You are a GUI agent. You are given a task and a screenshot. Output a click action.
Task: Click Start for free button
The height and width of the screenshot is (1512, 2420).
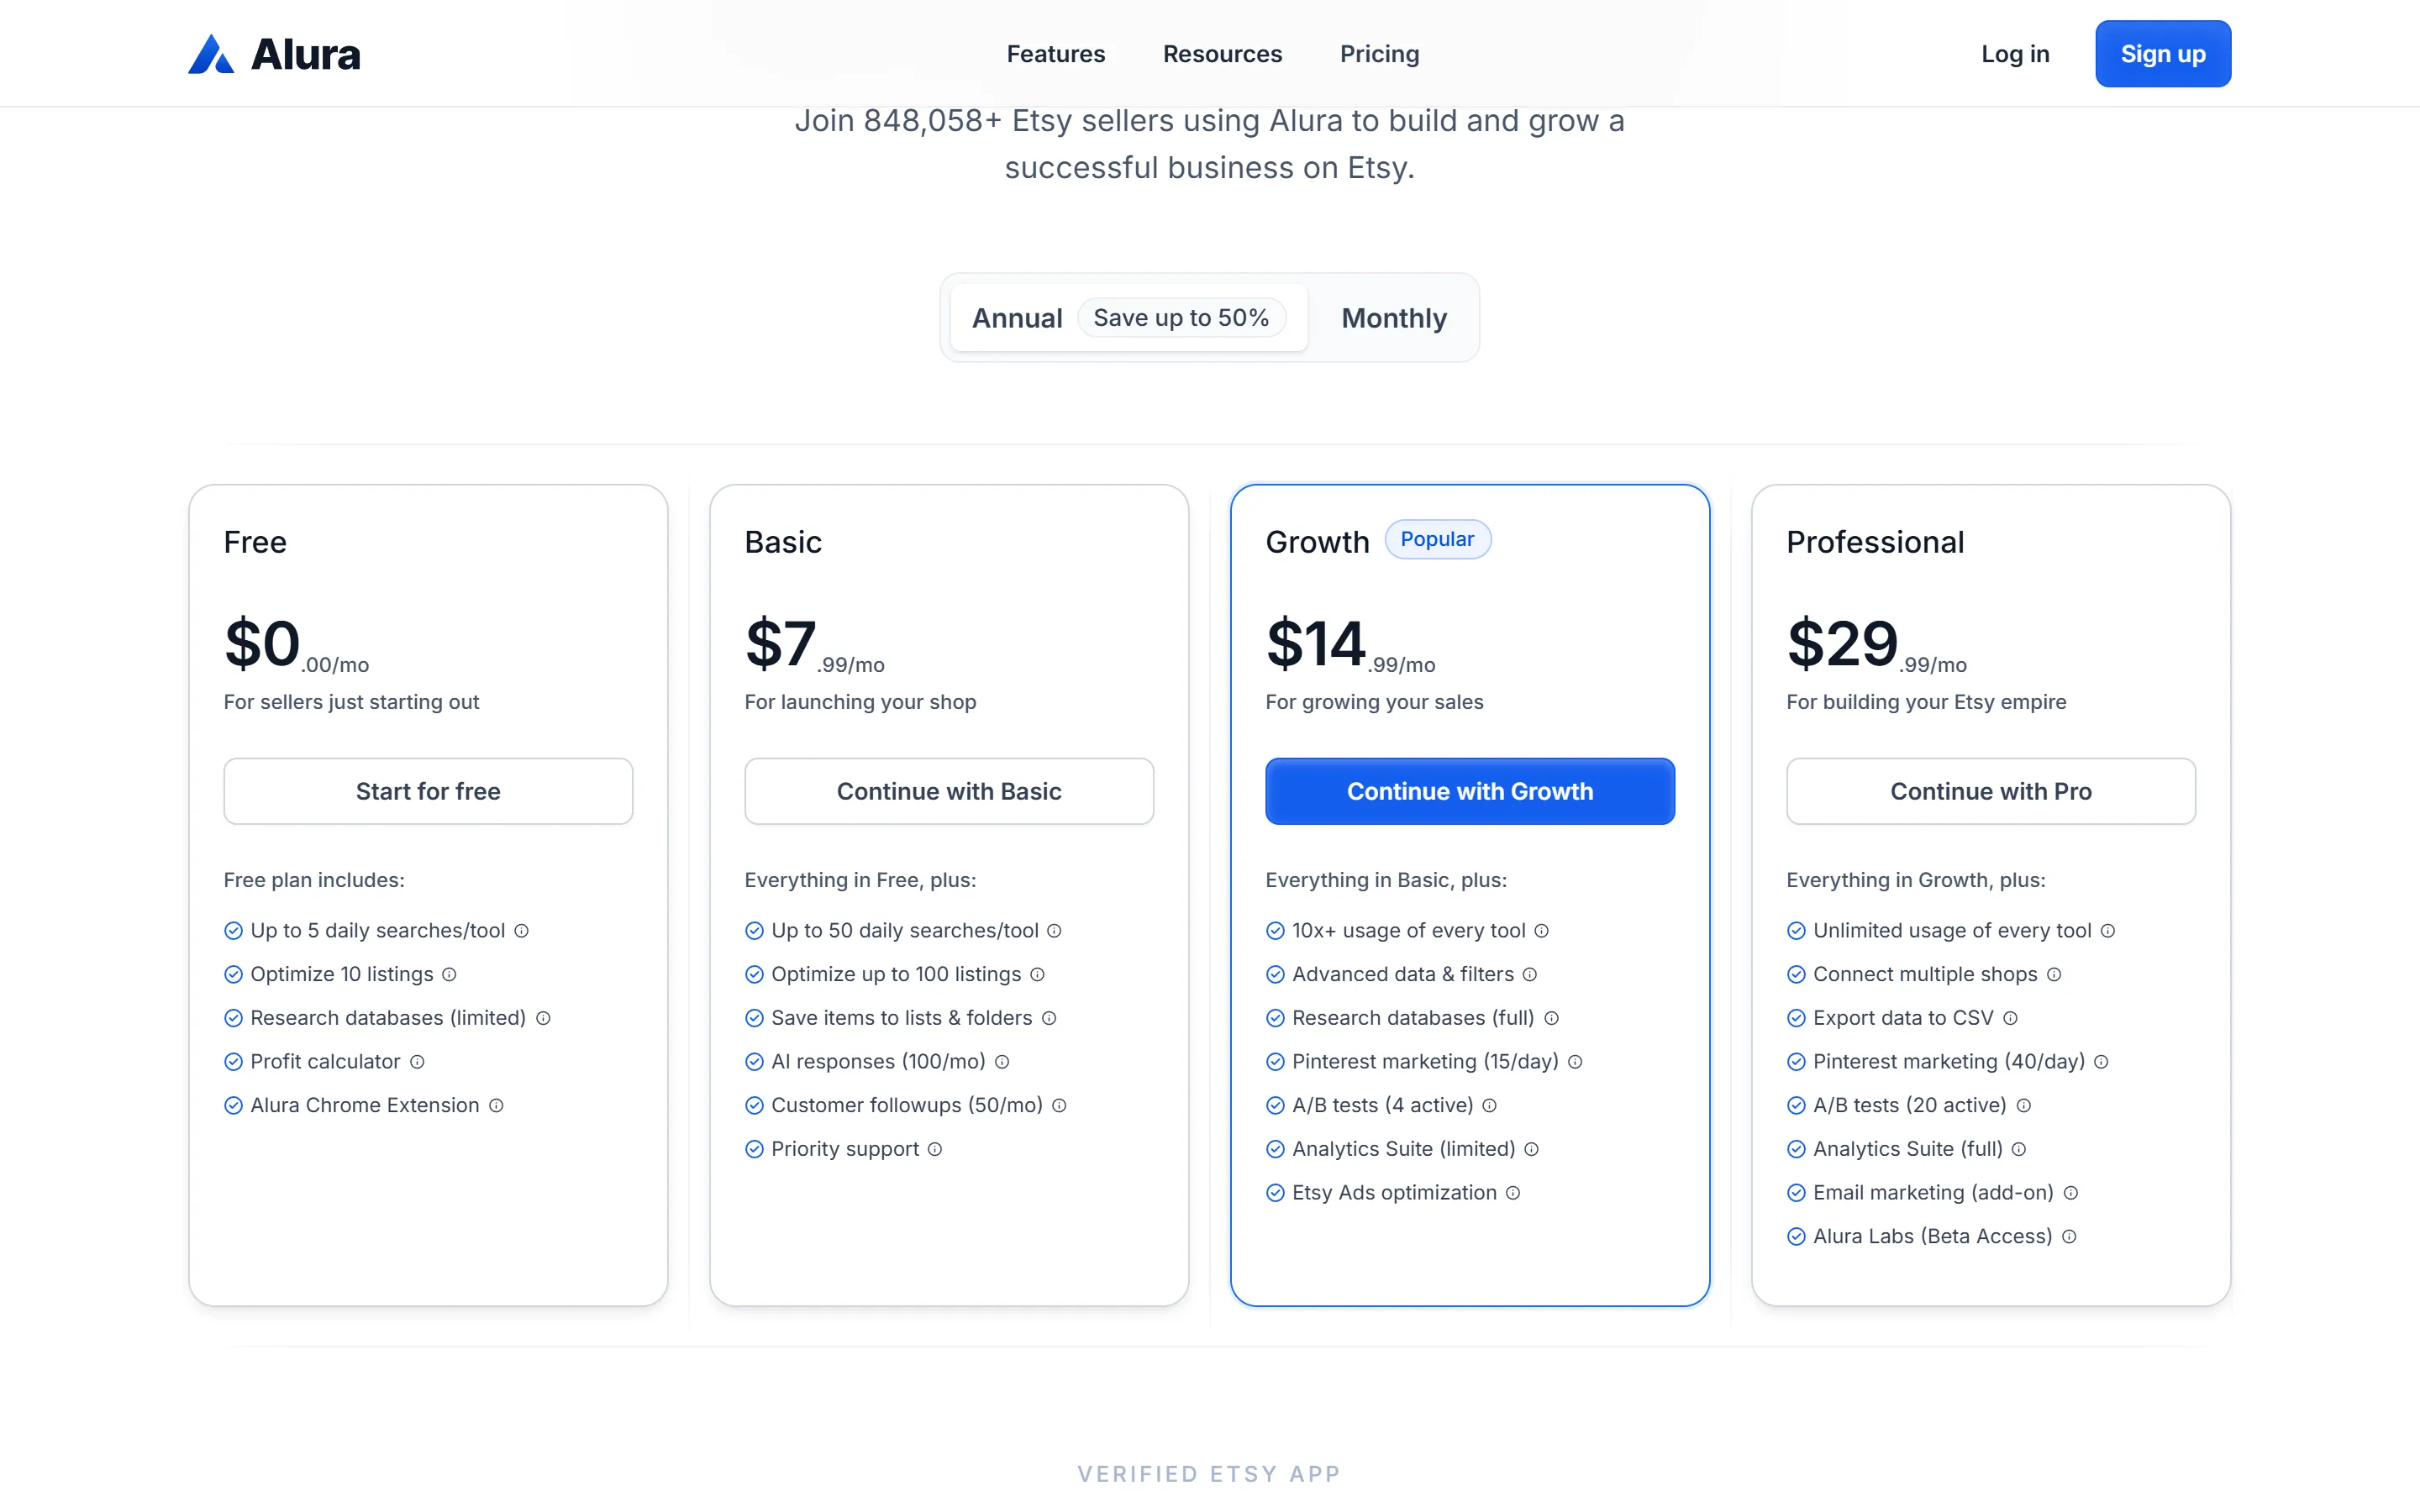click(428, 791)
